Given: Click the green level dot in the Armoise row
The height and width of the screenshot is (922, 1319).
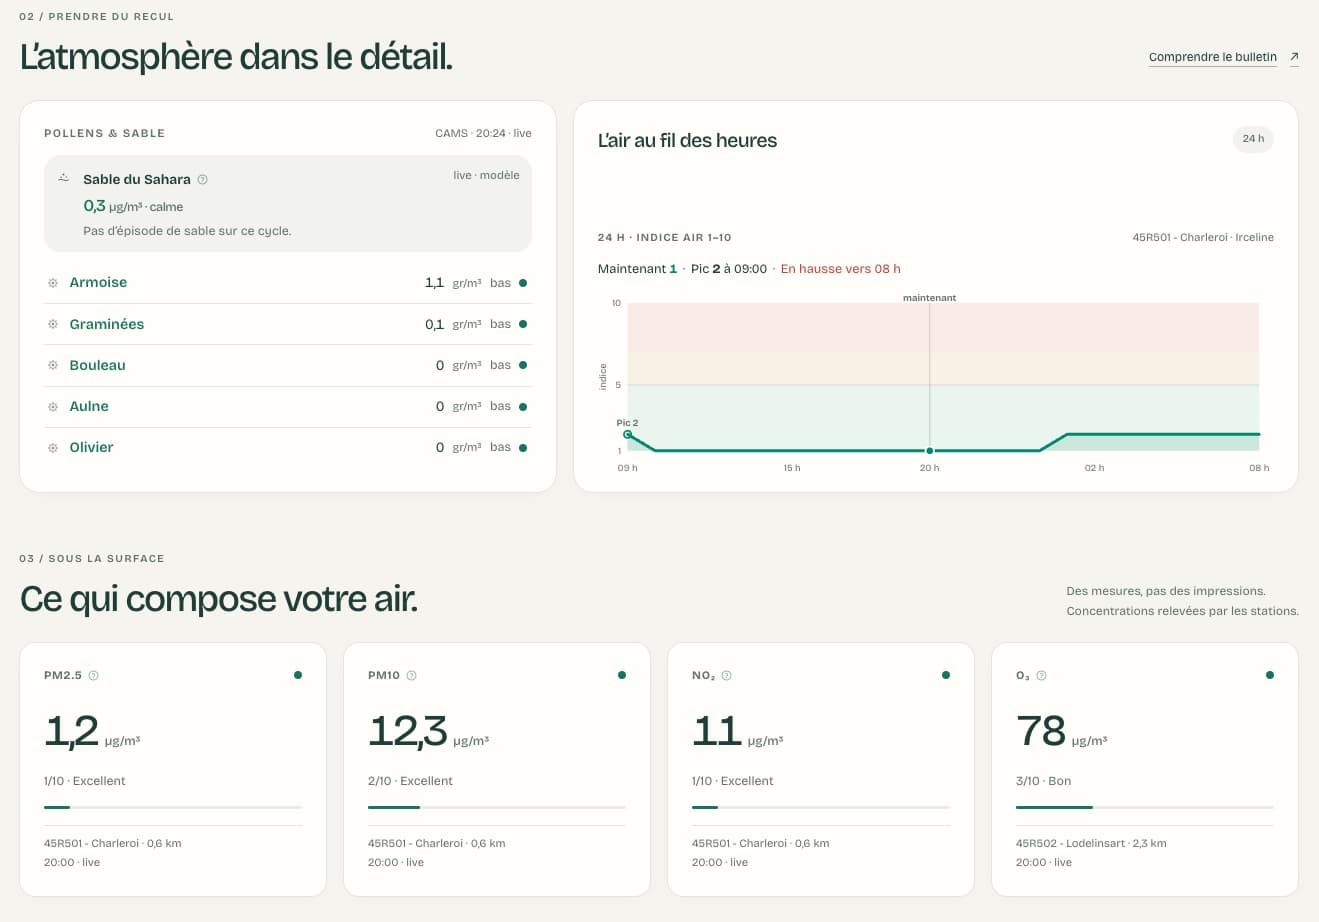Looking at the screenshot, I should click(523, 283).
